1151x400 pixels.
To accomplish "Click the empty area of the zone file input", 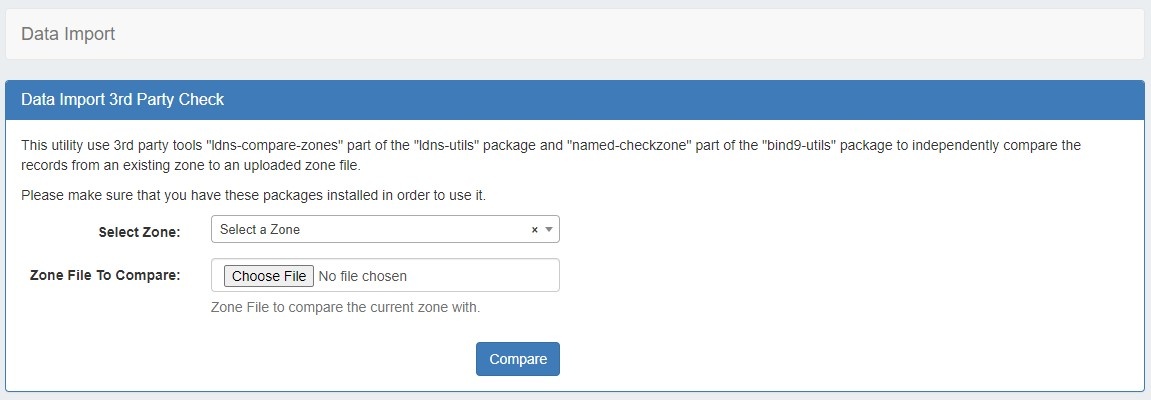I will tap(485, 276).
